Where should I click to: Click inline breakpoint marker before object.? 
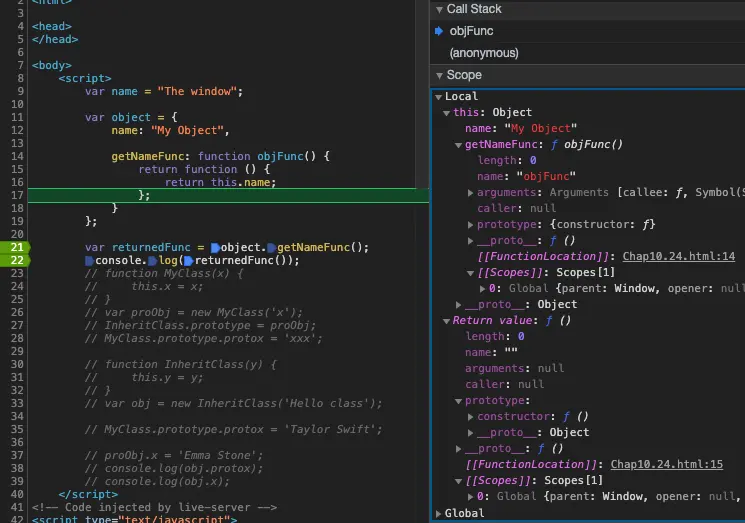[x=215, y=247]
